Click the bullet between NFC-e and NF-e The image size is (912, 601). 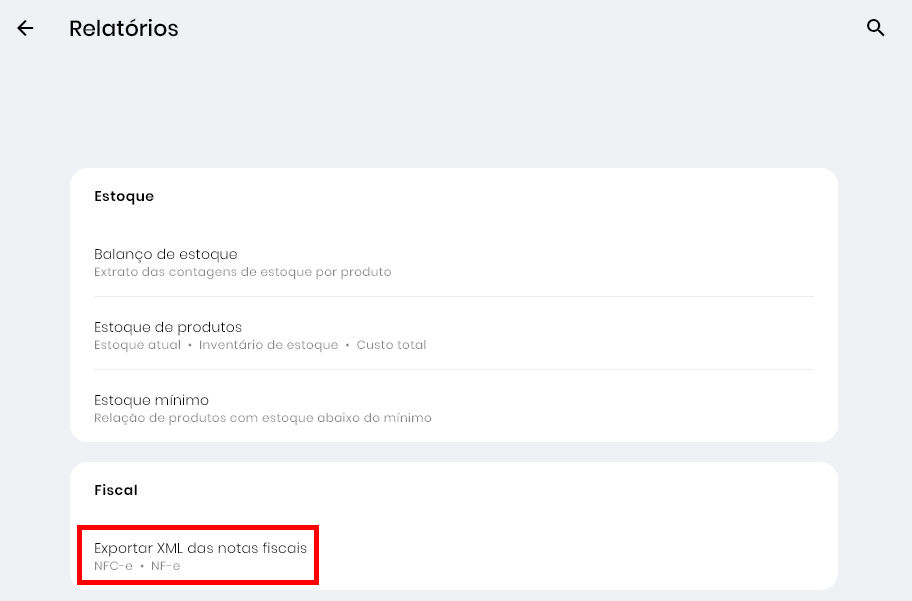142,566
